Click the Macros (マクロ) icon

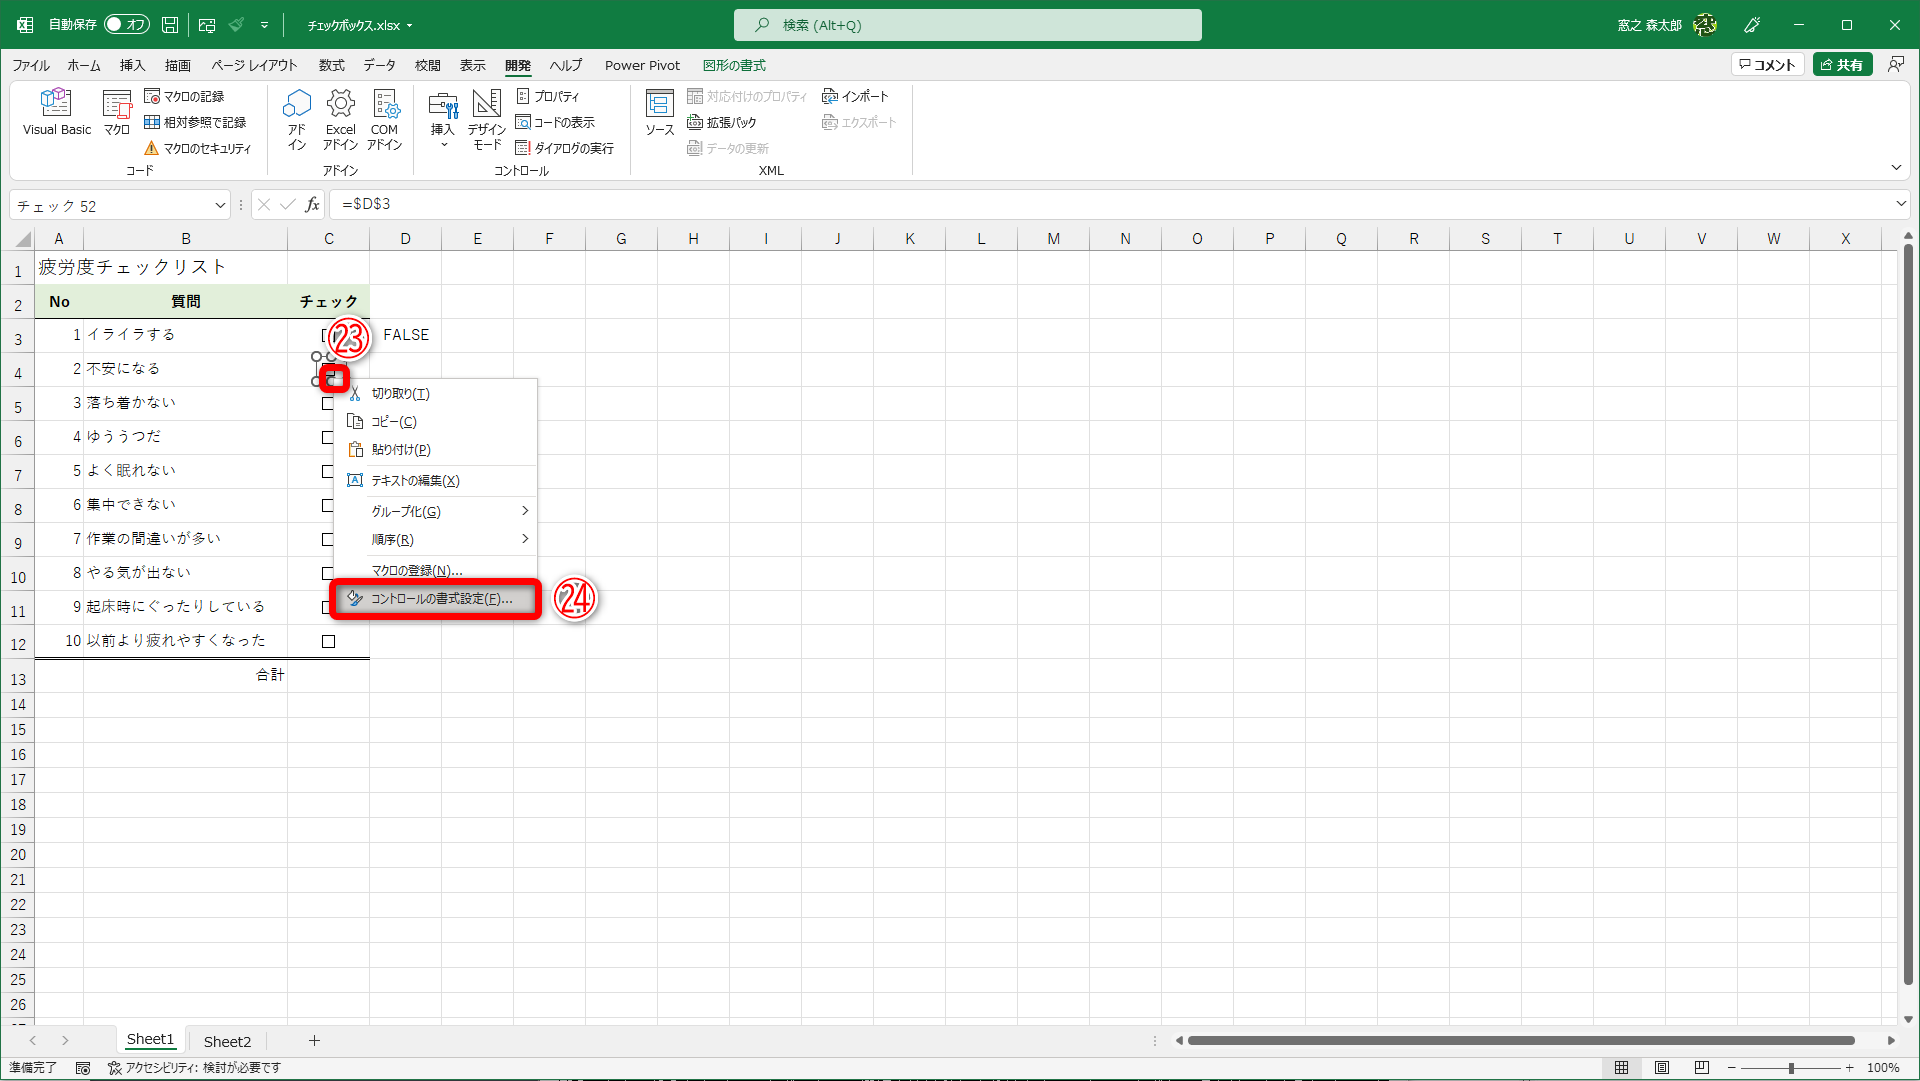tap(117, 111)
